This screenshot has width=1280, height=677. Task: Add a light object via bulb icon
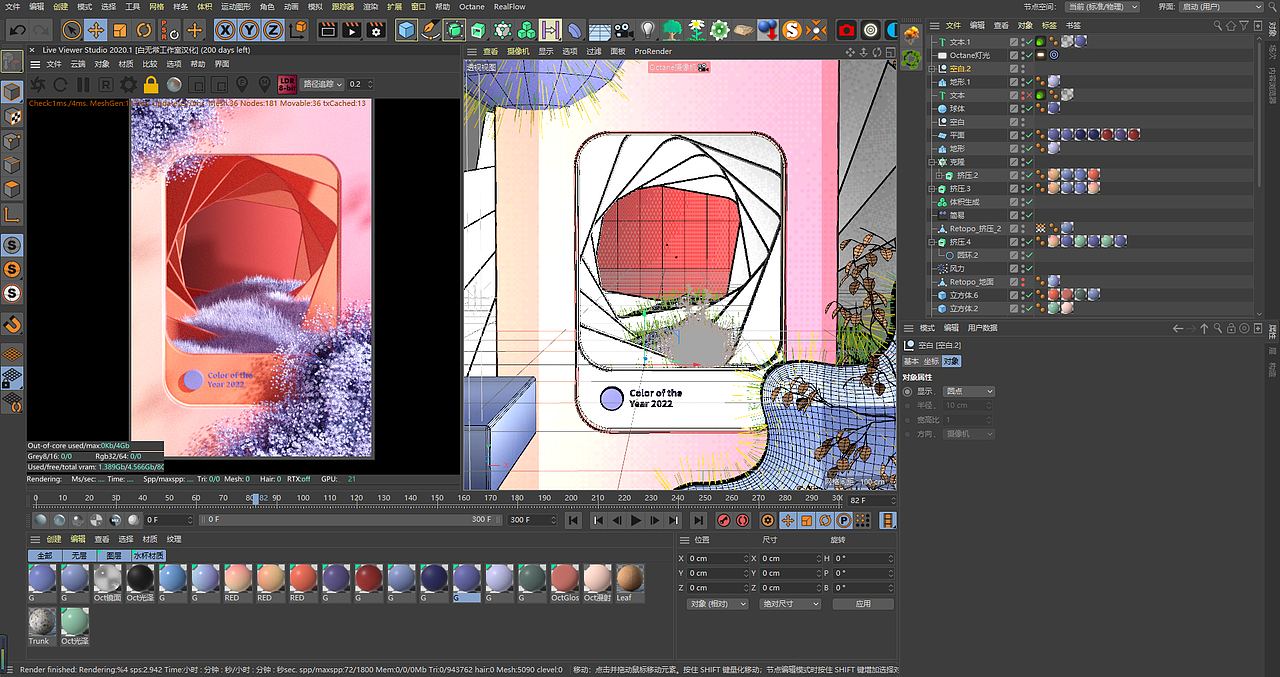point(648,30)
